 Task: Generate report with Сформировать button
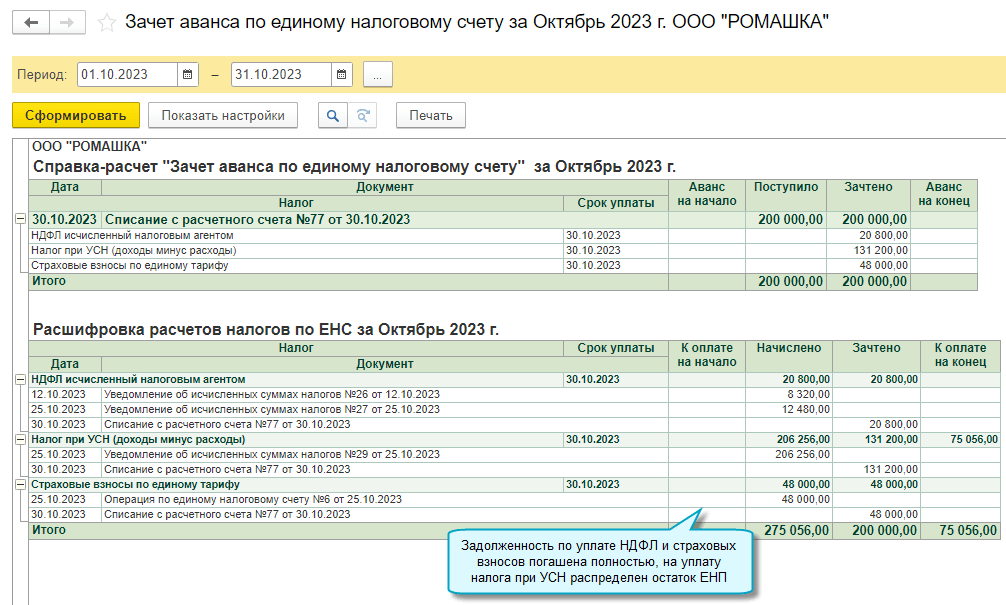[76, 115]
